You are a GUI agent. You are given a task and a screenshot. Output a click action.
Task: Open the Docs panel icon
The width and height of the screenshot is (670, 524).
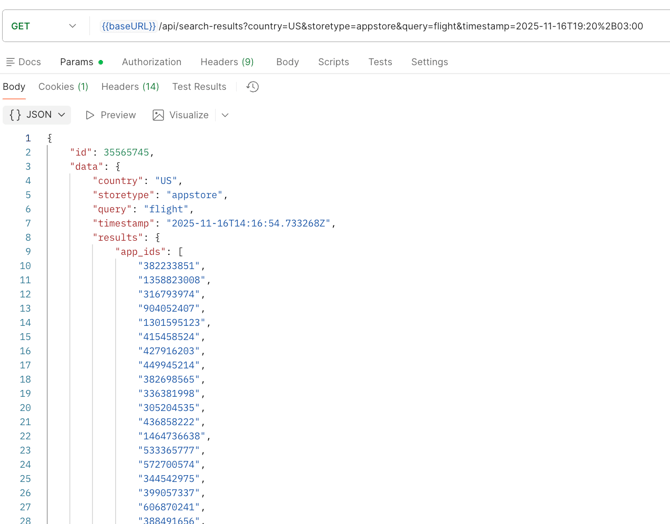(x=11, y=62)
